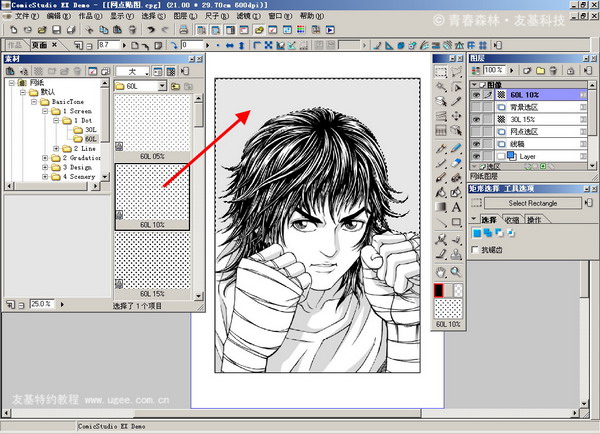Select the Move Layer tool

click(x=456, y=116)
